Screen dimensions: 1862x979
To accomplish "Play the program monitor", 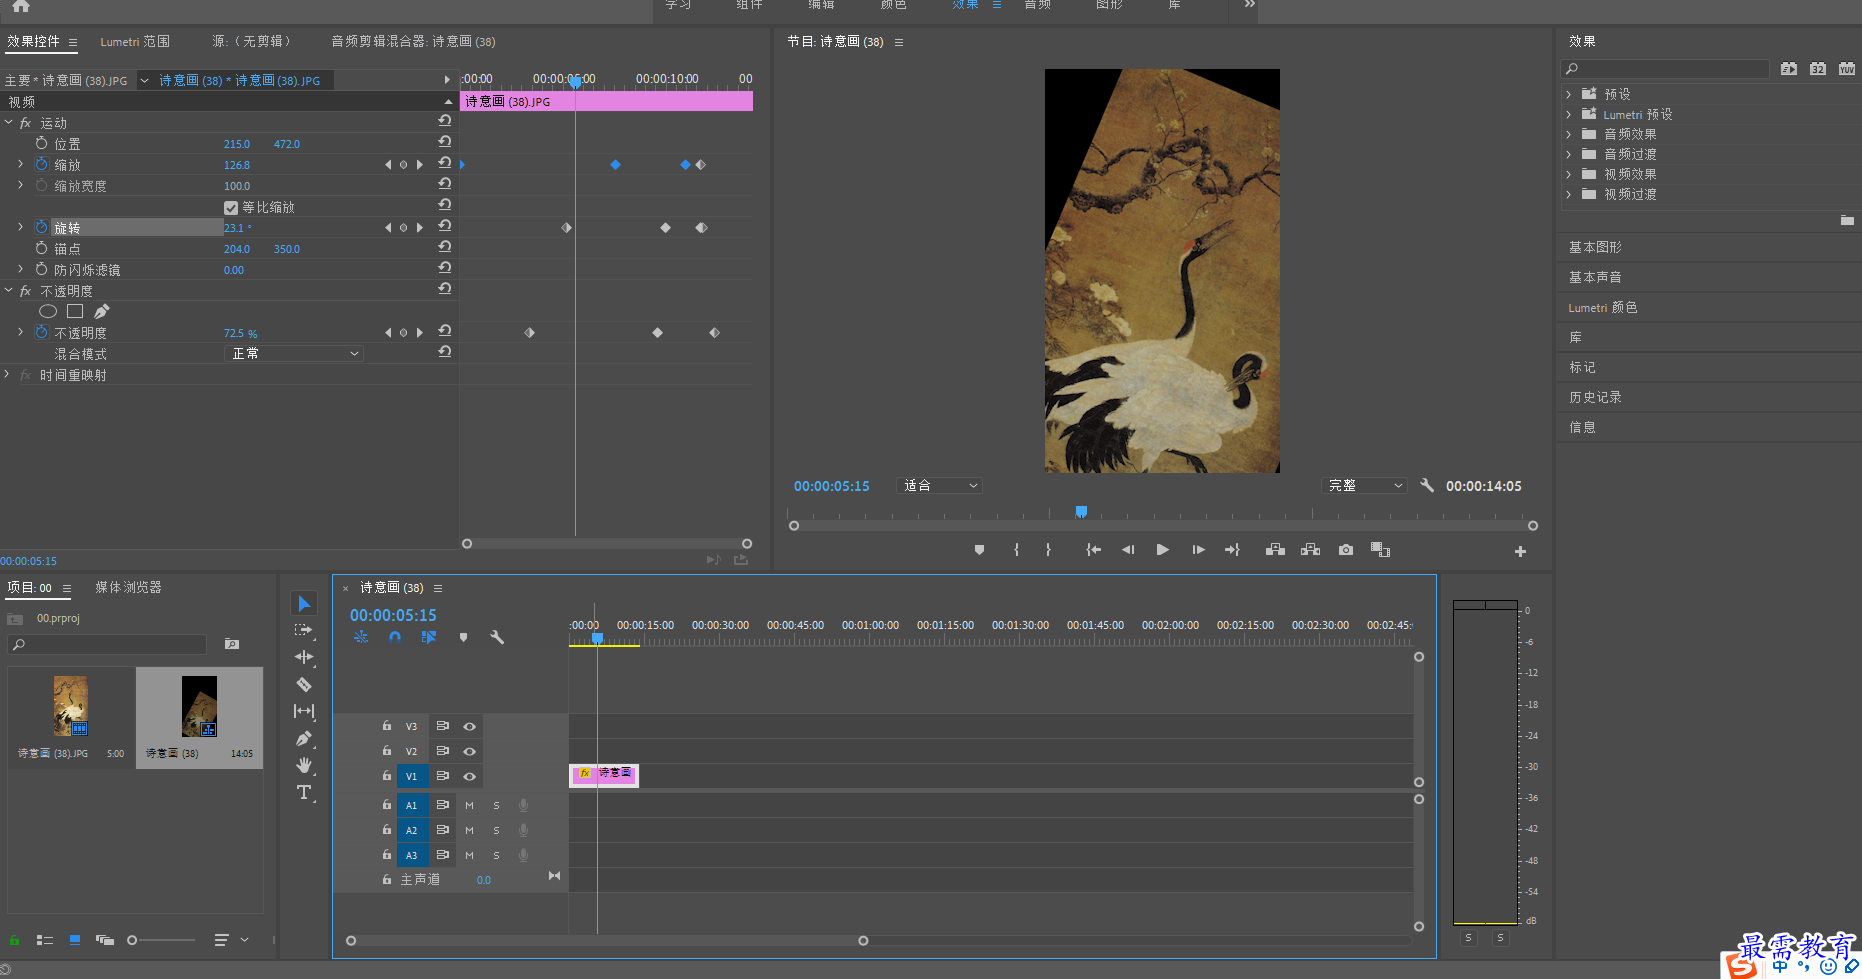I will tap(1162, 549).
